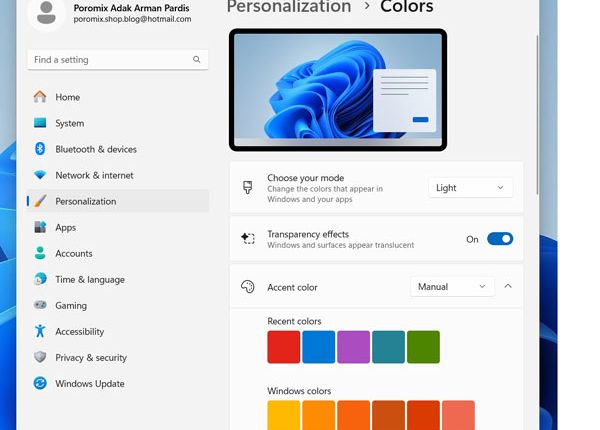
Task: Open Accounts settings
Action: (x=118, y=253)
